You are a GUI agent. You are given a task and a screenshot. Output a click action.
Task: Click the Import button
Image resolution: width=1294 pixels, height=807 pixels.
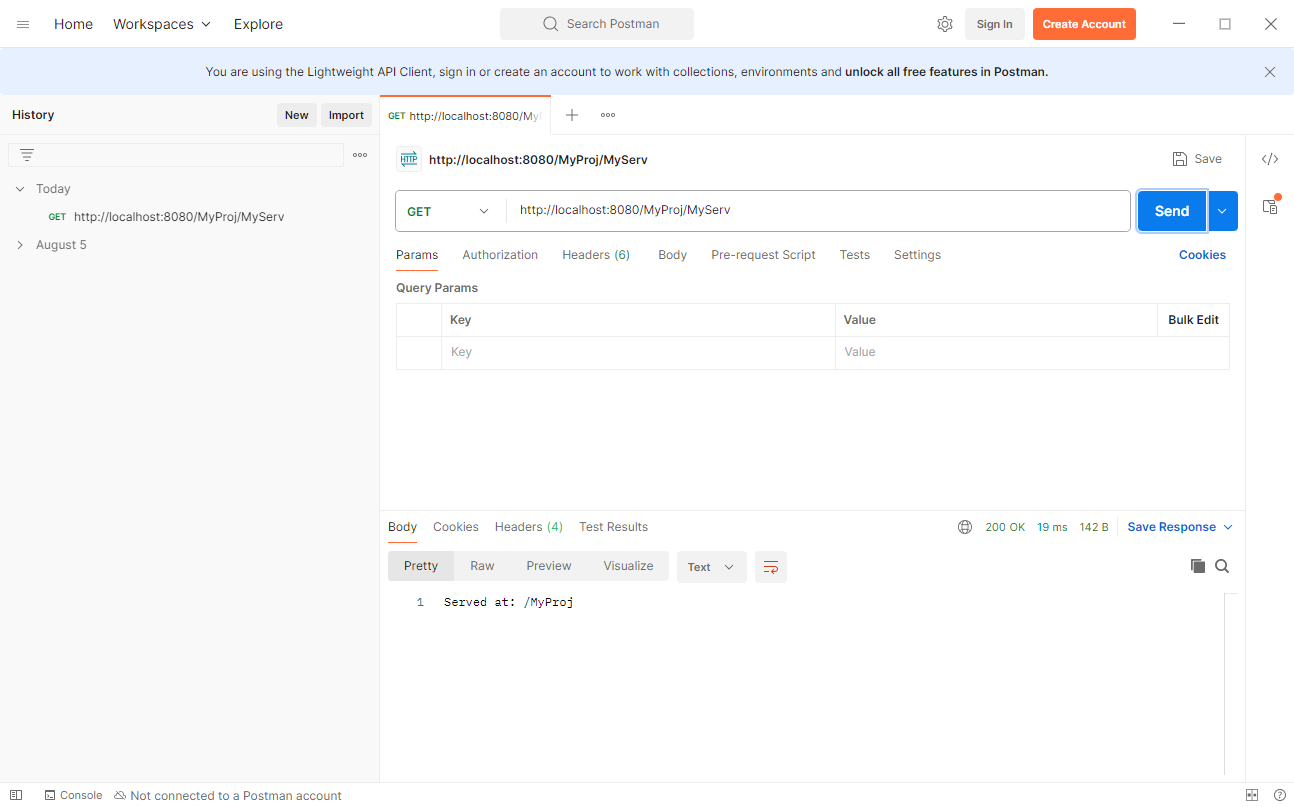pyautogui.click(x=346, y=115)
